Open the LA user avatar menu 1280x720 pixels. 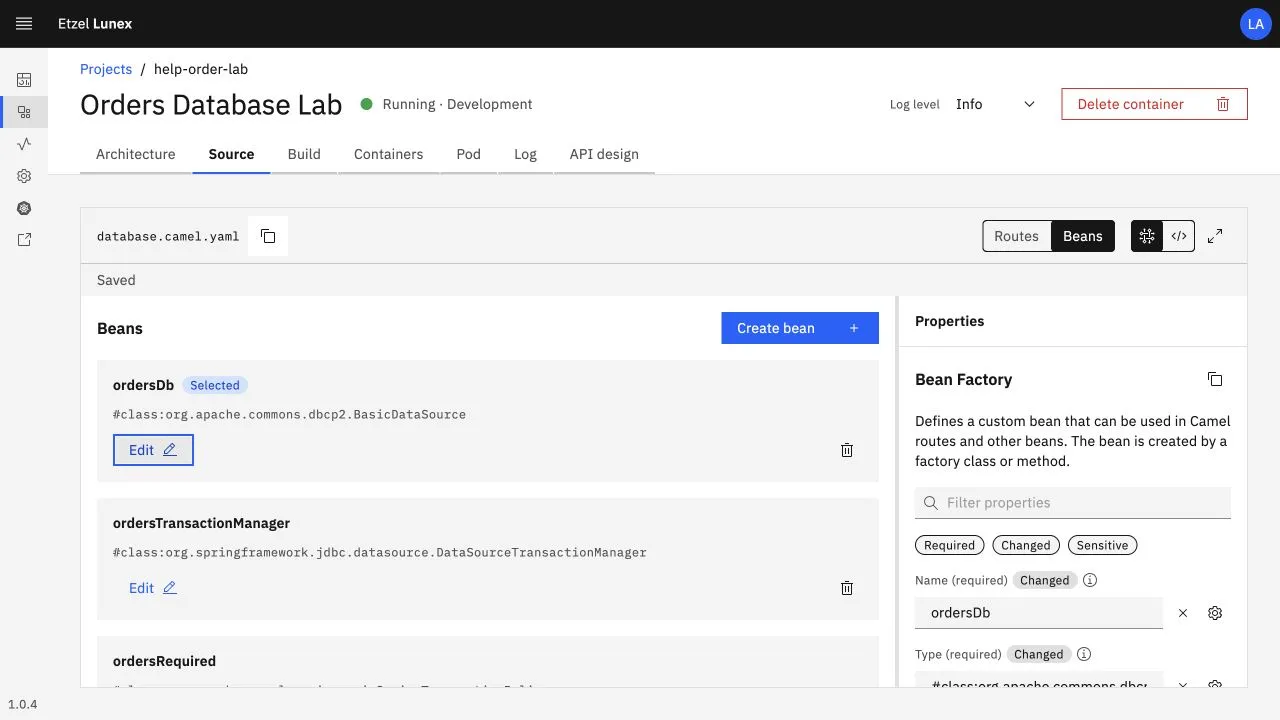tap(1256, 24)
